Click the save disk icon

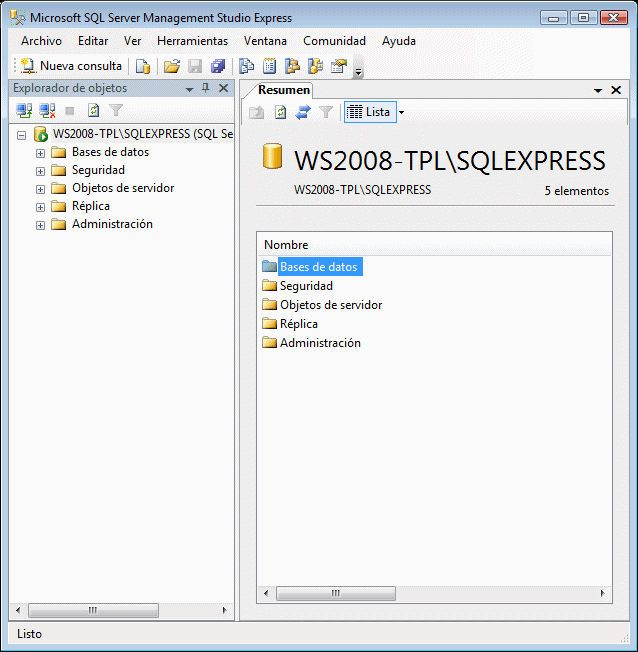tap(195, 66)
